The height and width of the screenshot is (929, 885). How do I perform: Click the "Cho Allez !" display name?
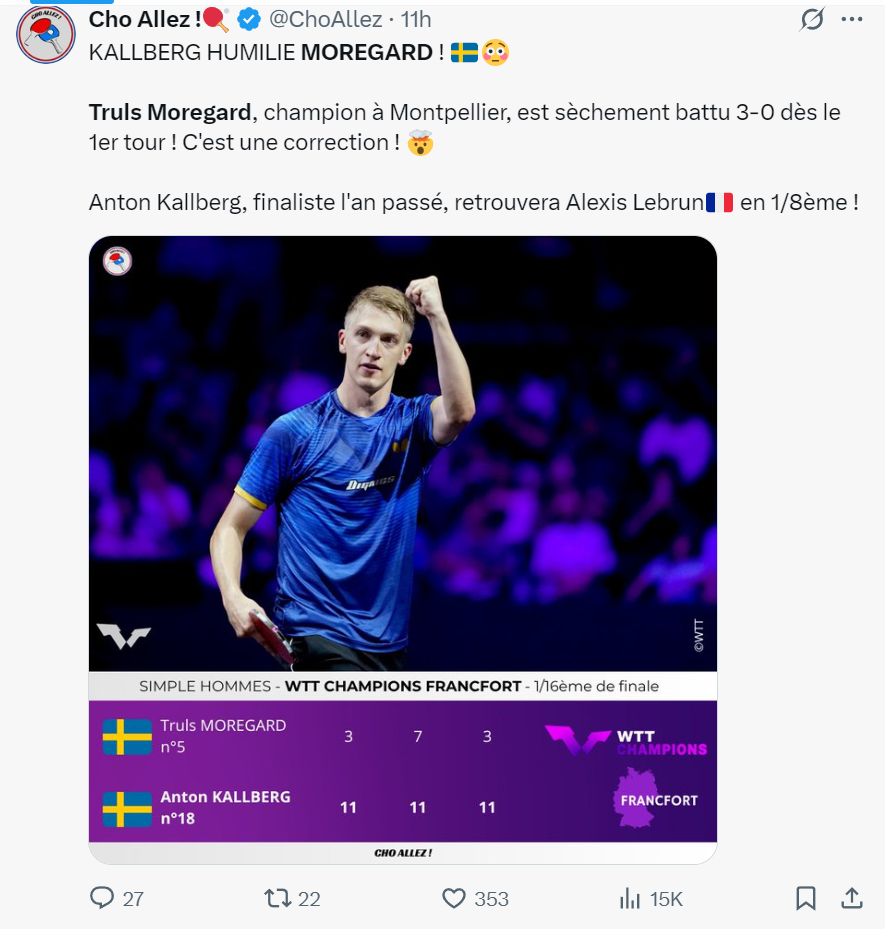coord(145,19)
